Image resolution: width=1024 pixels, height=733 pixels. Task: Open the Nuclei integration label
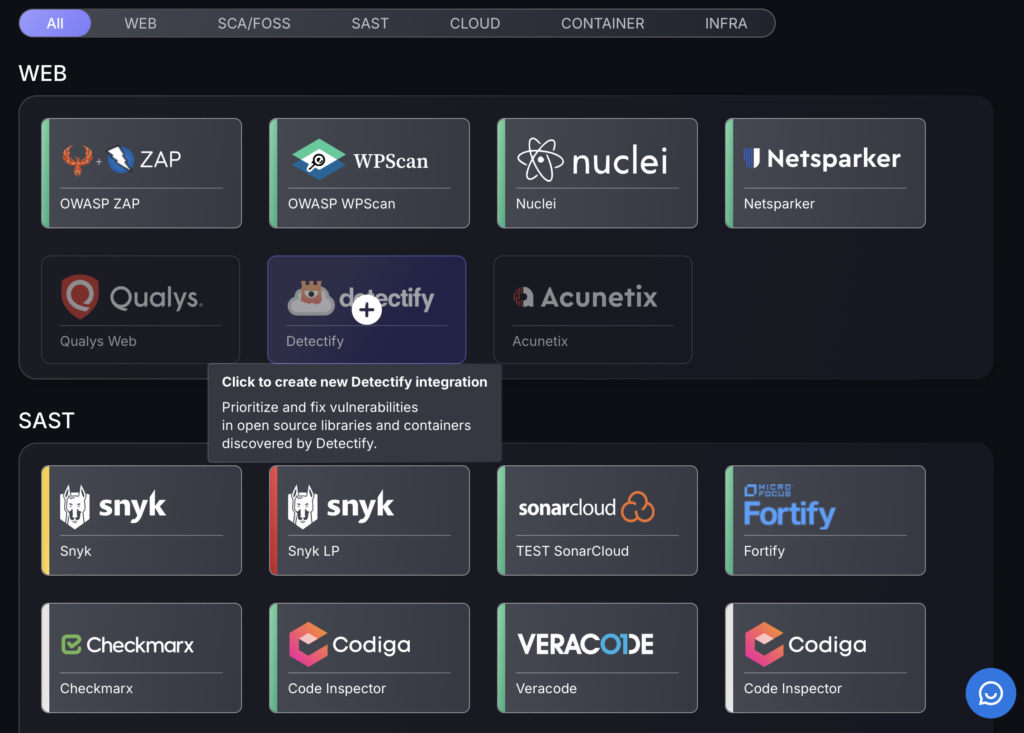pyautogui.click(x=536, y=204)
